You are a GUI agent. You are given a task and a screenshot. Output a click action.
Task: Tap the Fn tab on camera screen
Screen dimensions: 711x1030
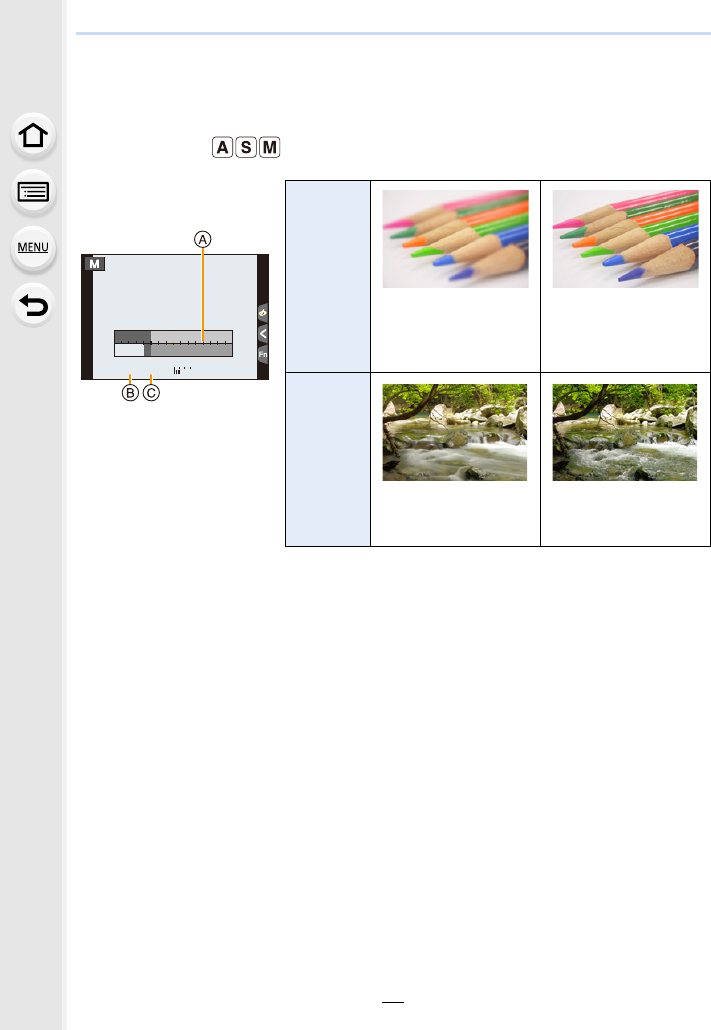(x=263, y=355)
